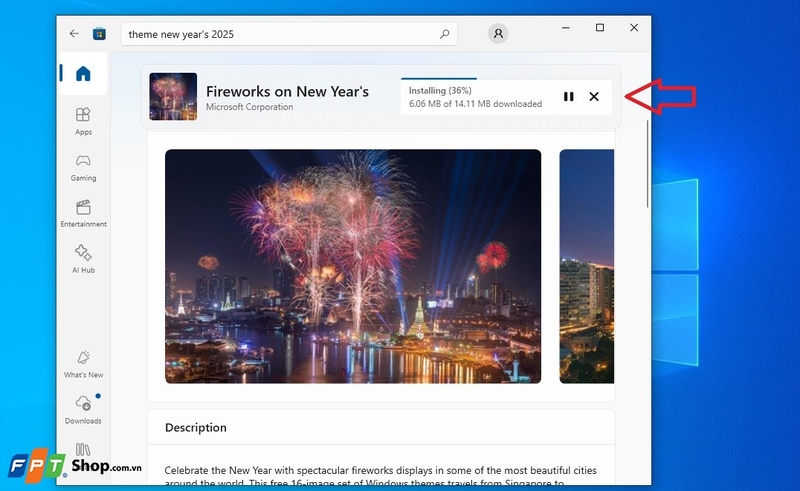800x491 pixels.
Task: Click the magnifier search icon
Action: pyautogui.click(x=444, y=34)
